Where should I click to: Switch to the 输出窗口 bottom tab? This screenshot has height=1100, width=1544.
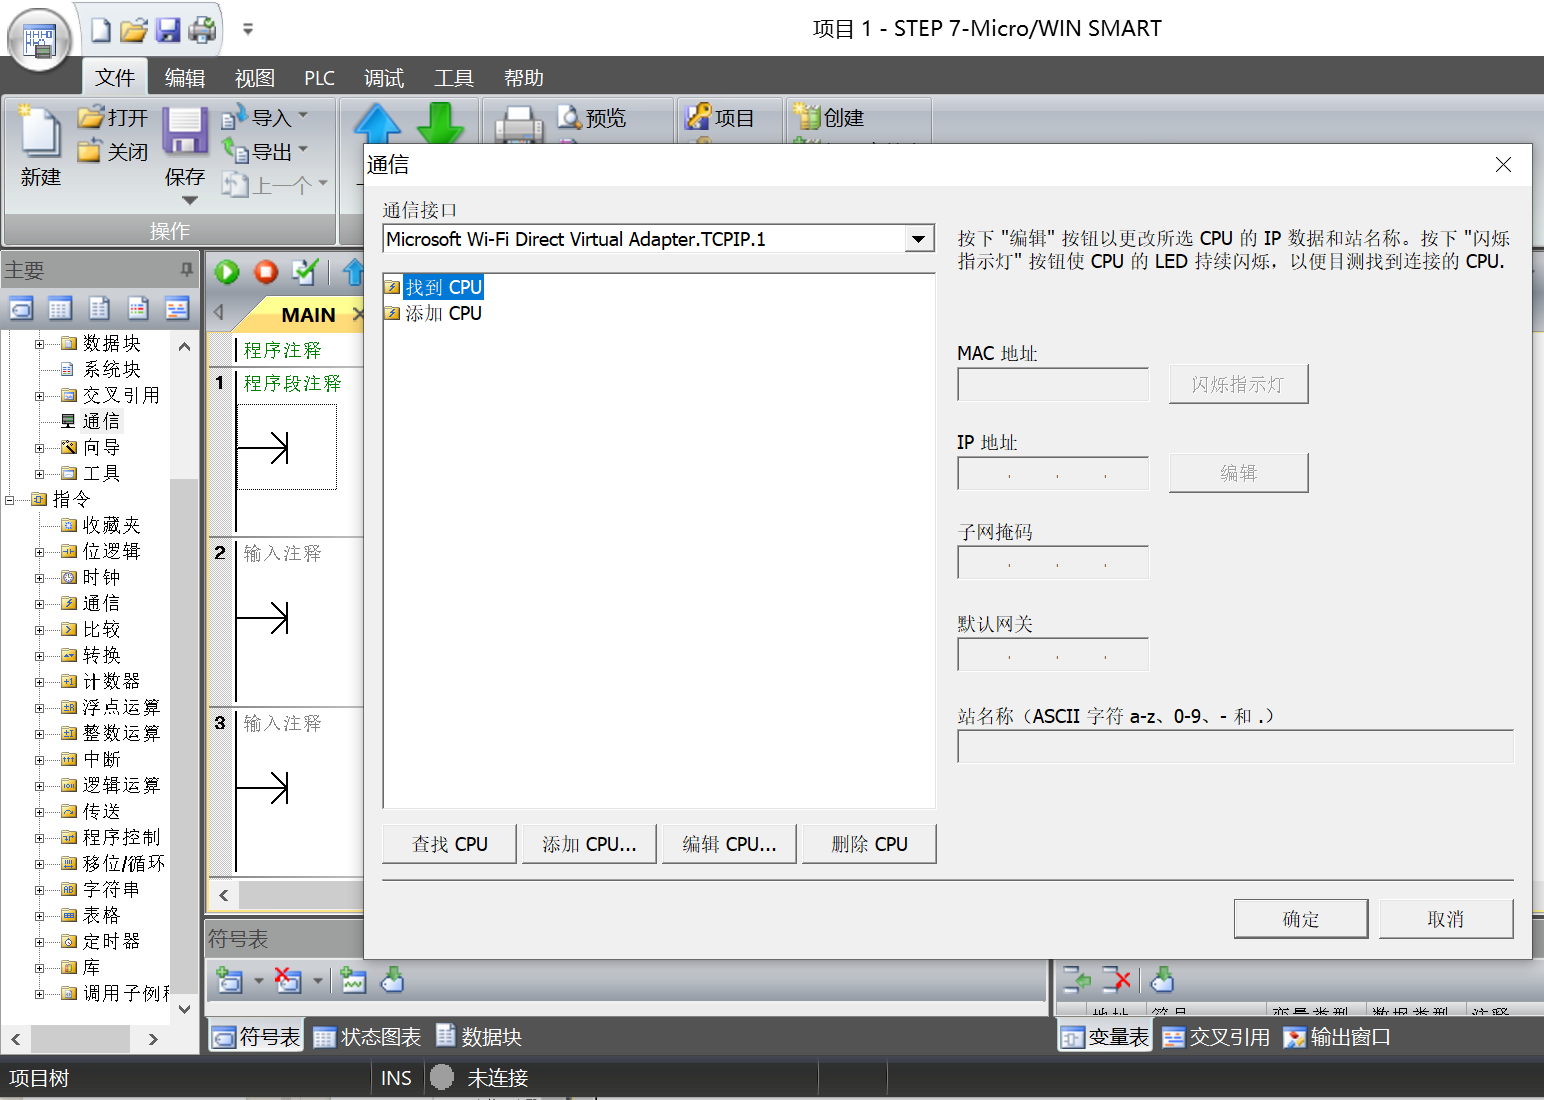click(1337, 1037)
